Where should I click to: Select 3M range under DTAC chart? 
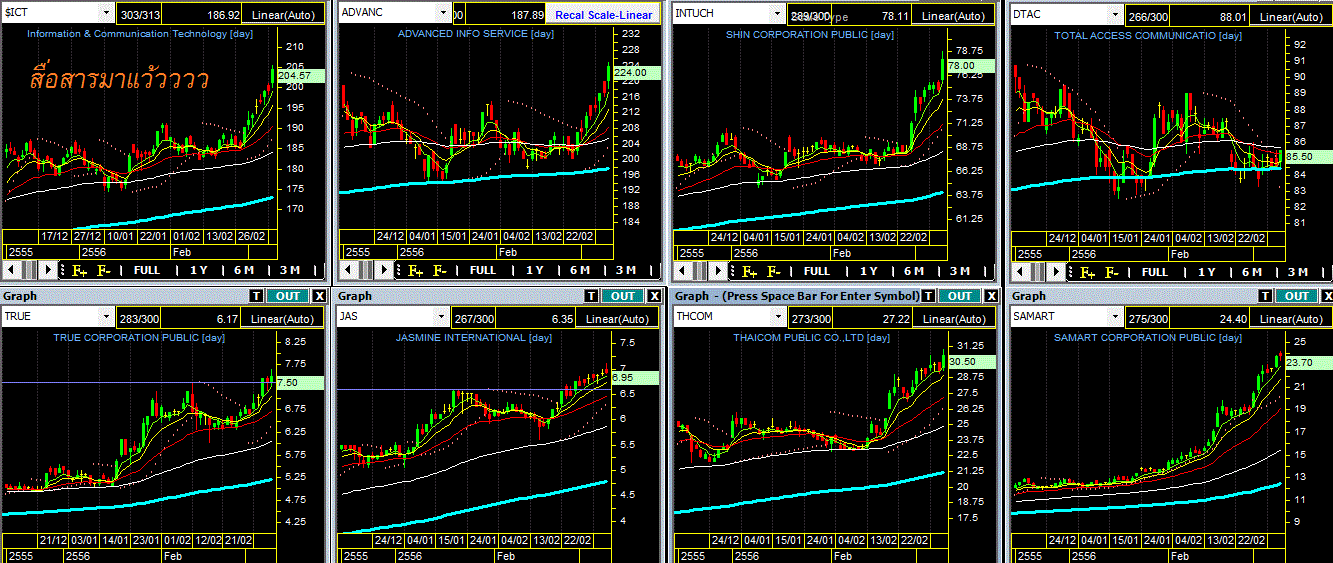pyautogui.click(x=1298, y=271)
